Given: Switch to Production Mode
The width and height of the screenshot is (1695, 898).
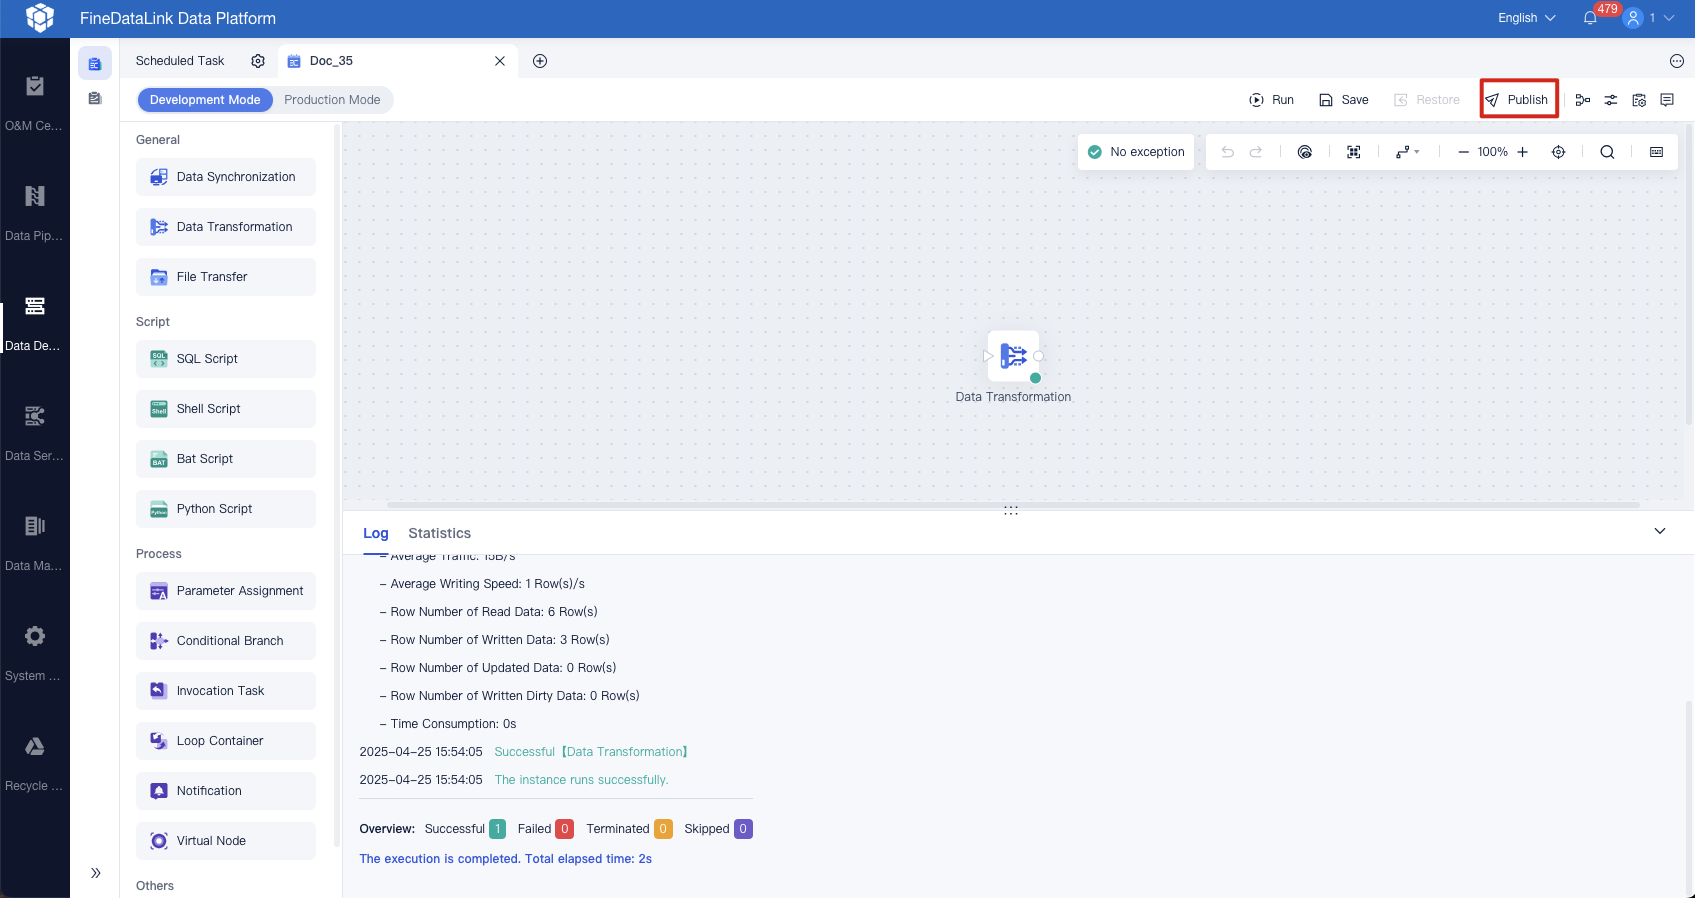Looking at the screenshot, I should (x=332, y=100).
